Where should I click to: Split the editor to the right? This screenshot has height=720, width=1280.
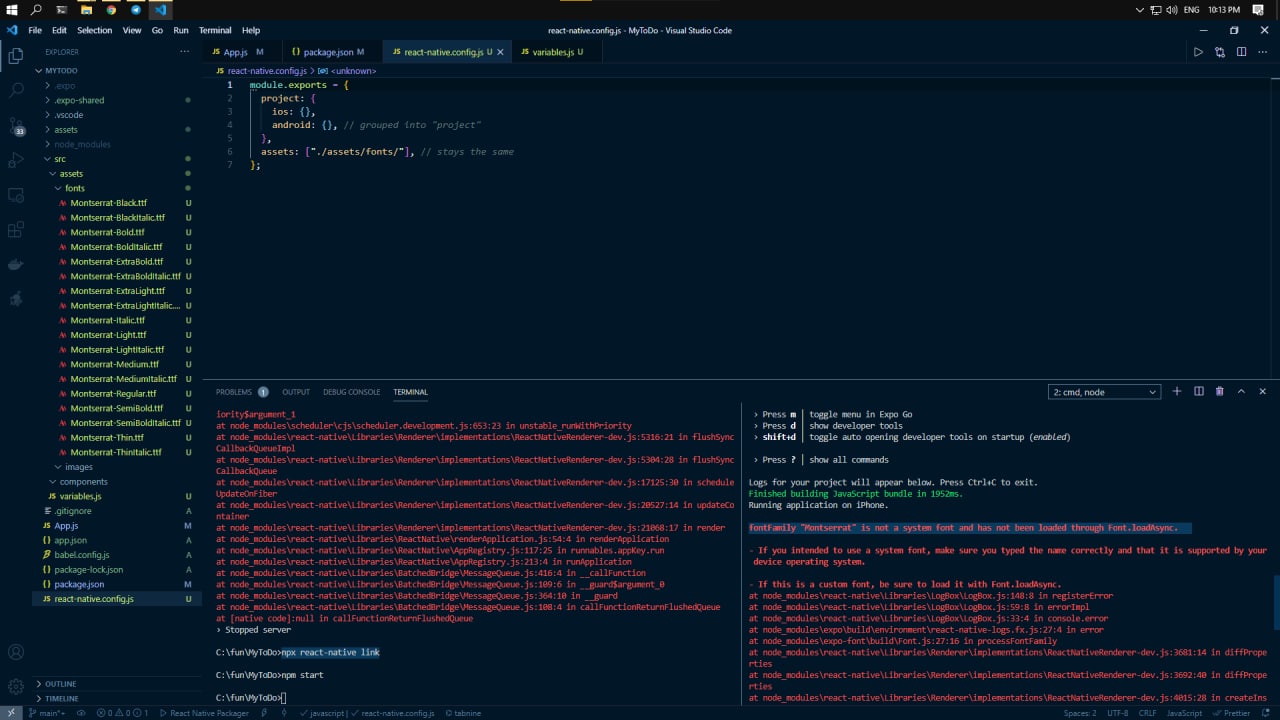click(1241, 52)
